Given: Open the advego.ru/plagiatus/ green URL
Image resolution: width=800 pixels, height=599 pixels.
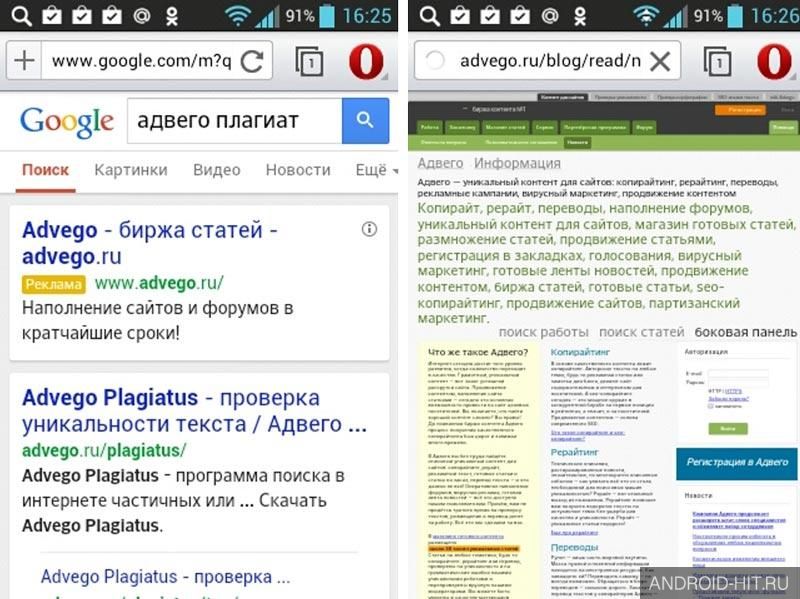Looking at the screenshot, I should 104,451.
